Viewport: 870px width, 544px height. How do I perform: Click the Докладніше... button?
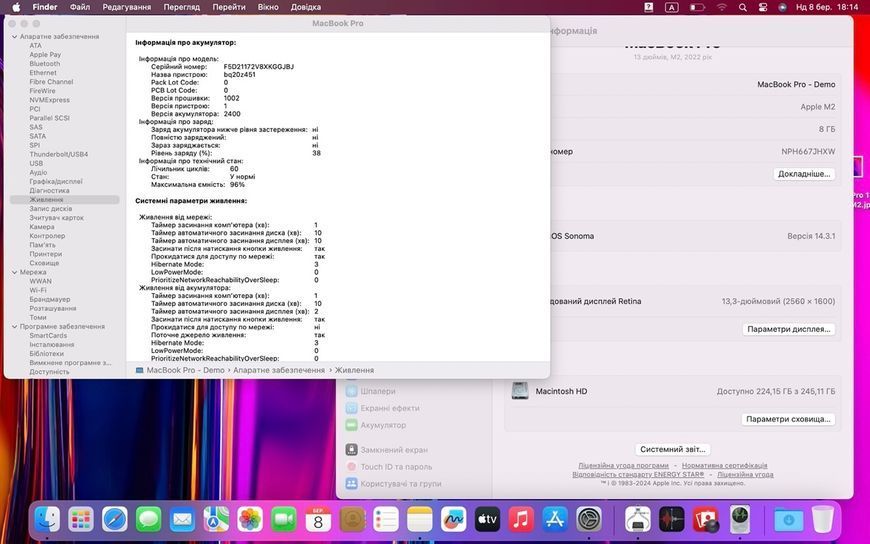(x=804, y=174)
